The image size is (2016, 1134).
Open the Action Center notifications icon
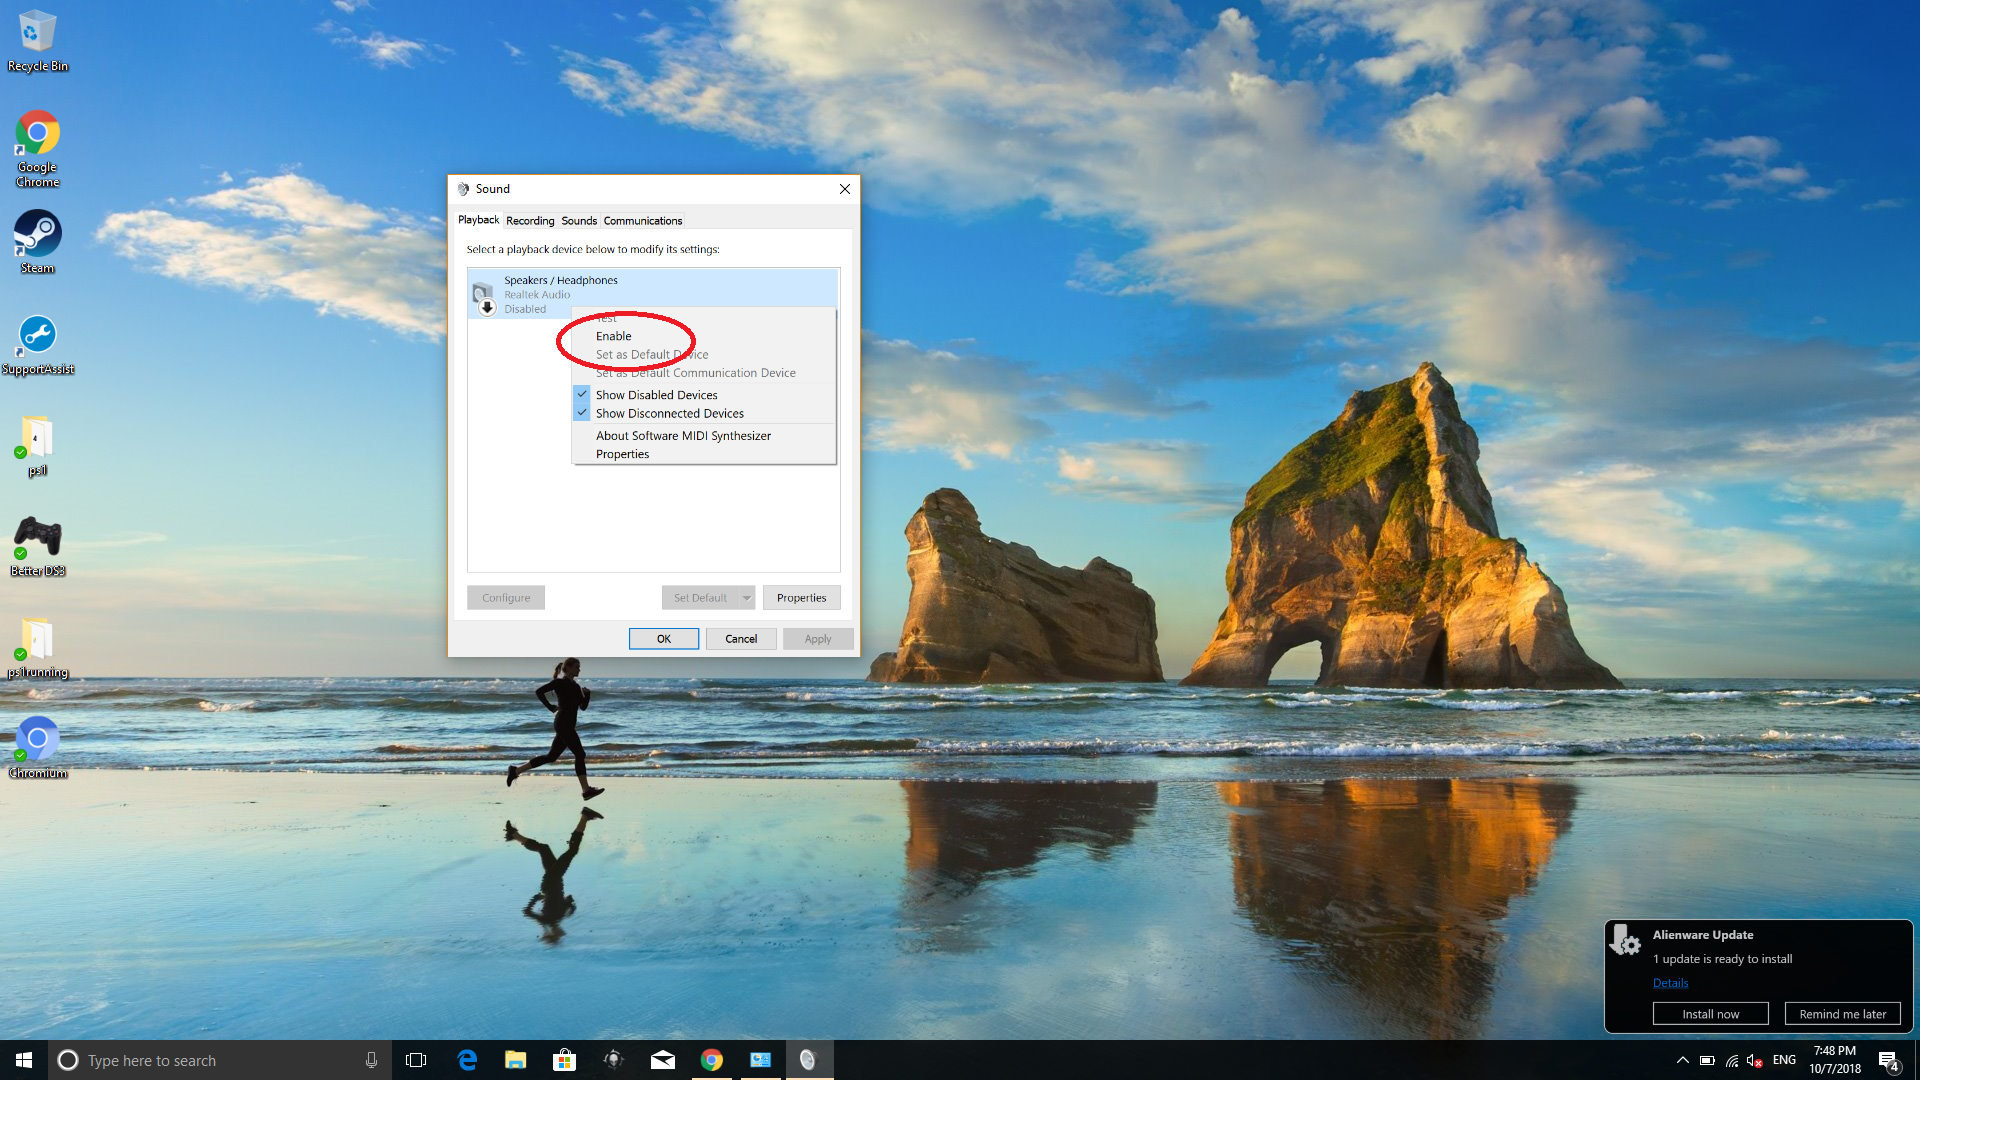[x=1888, y=1061]
